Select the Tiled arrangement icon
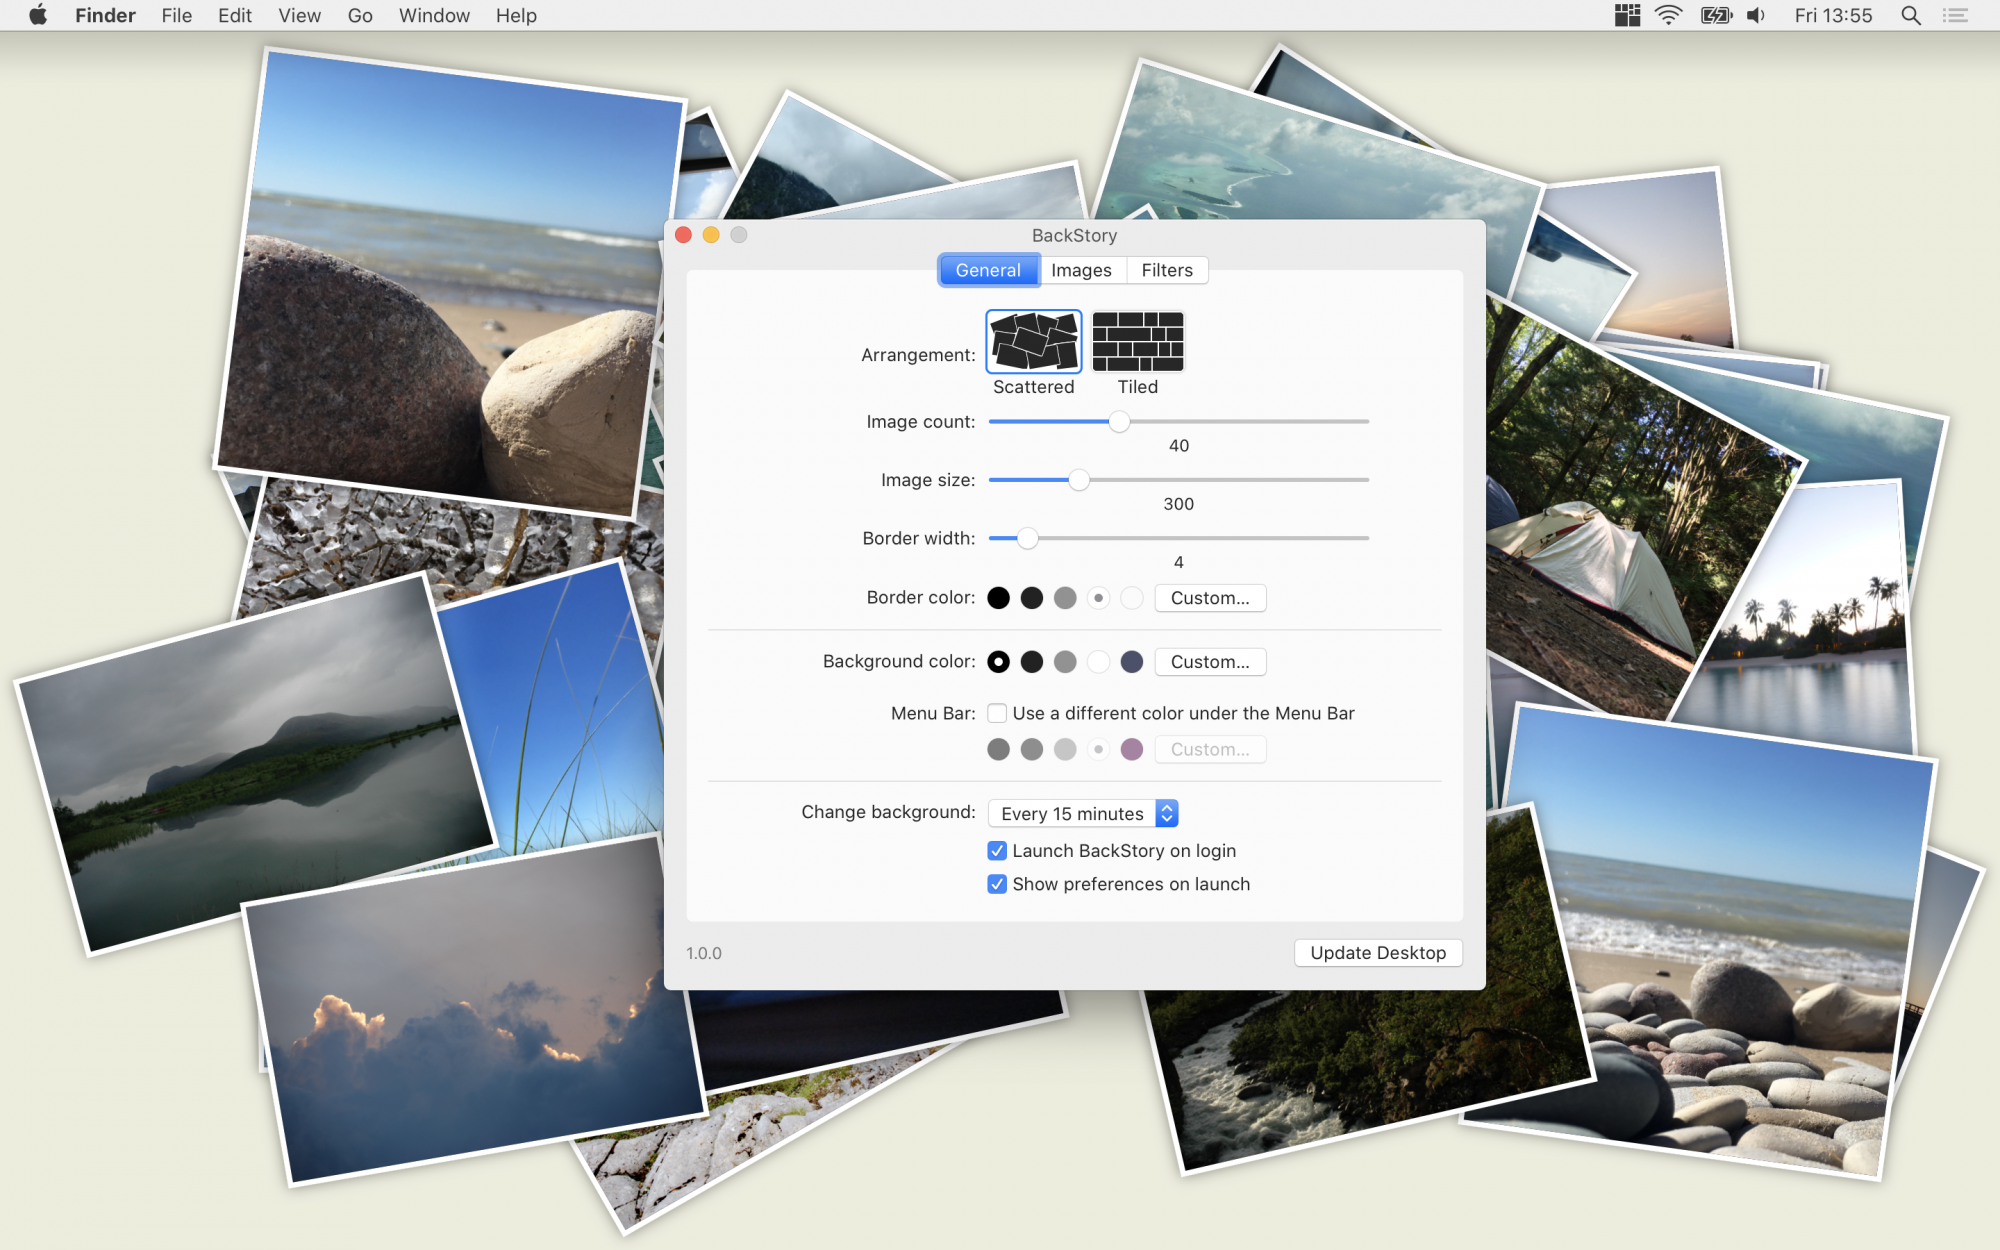The width and height of the screenshot is (2000, 1250). coord(1138,341)
